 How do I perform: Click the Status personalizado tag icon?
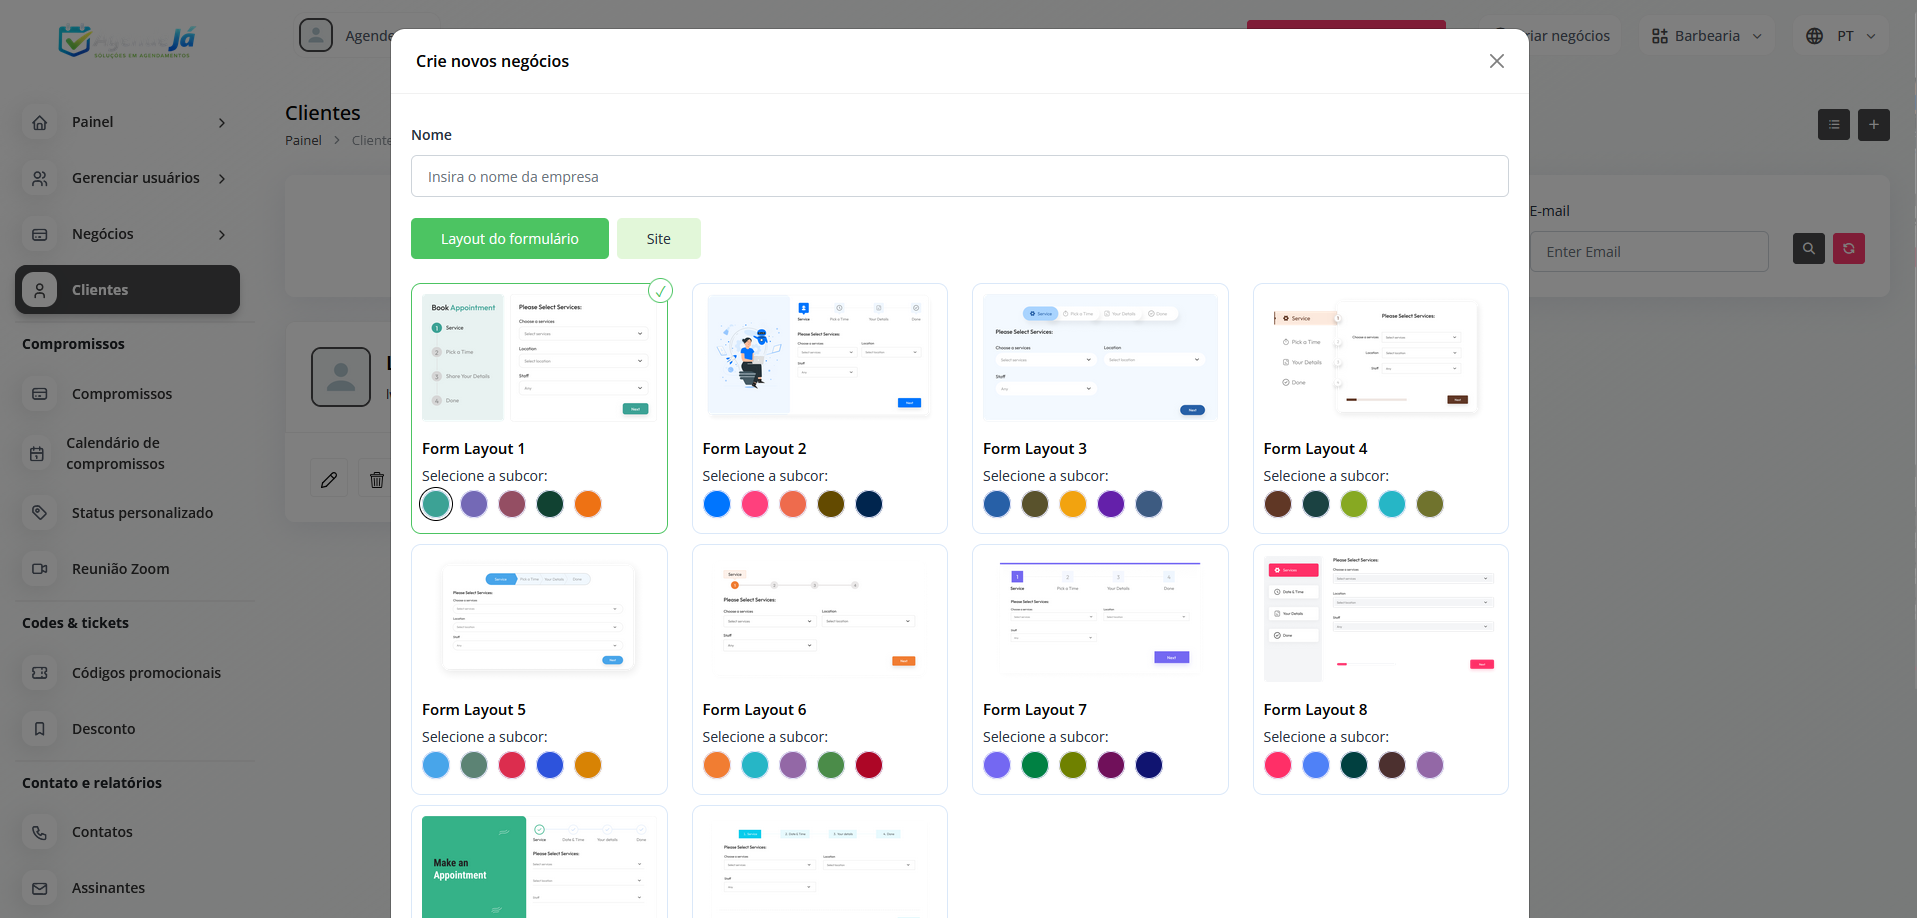[40, 513]
